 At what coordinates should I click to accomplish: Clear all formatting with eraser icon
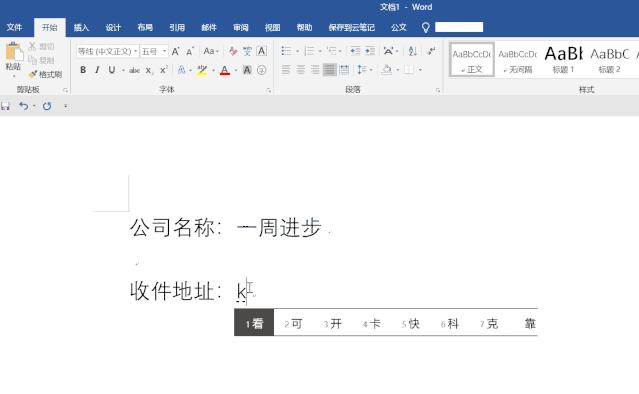[x=233, y=51]
